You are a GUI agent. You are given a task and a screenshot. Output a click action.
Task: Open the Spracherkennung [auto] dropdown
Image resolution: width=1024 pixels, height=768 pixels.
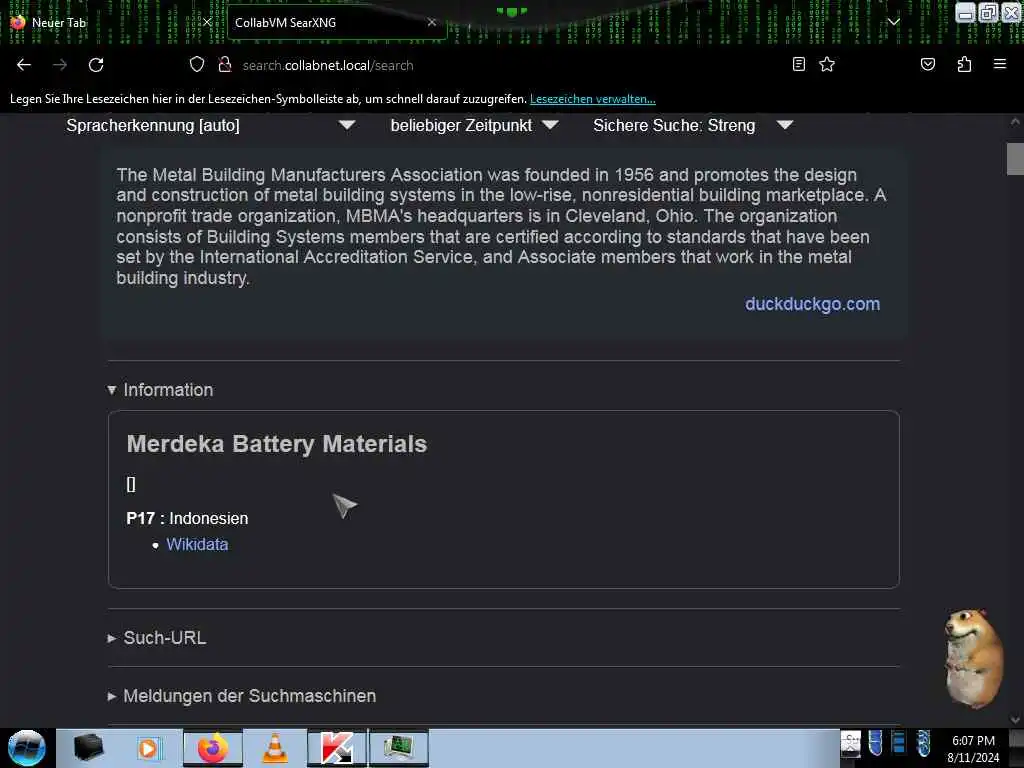point(210,125)
